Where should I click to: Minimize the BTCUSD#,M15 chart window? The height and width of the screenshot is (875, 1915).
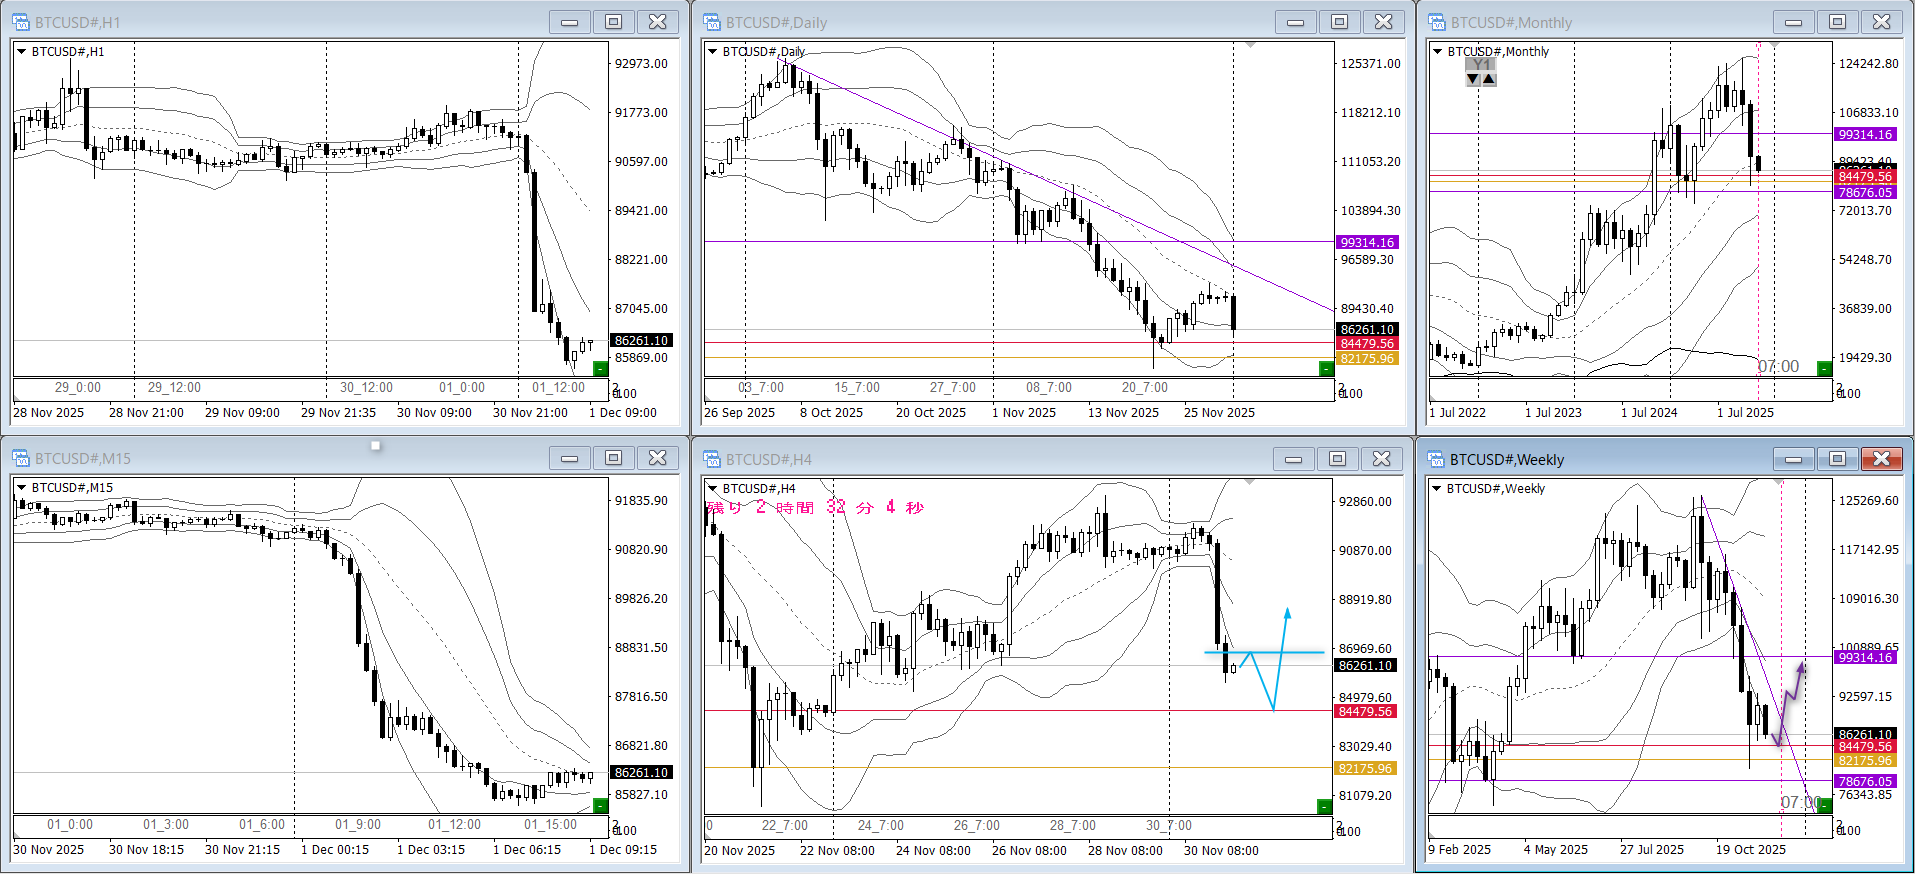[569, 458]
